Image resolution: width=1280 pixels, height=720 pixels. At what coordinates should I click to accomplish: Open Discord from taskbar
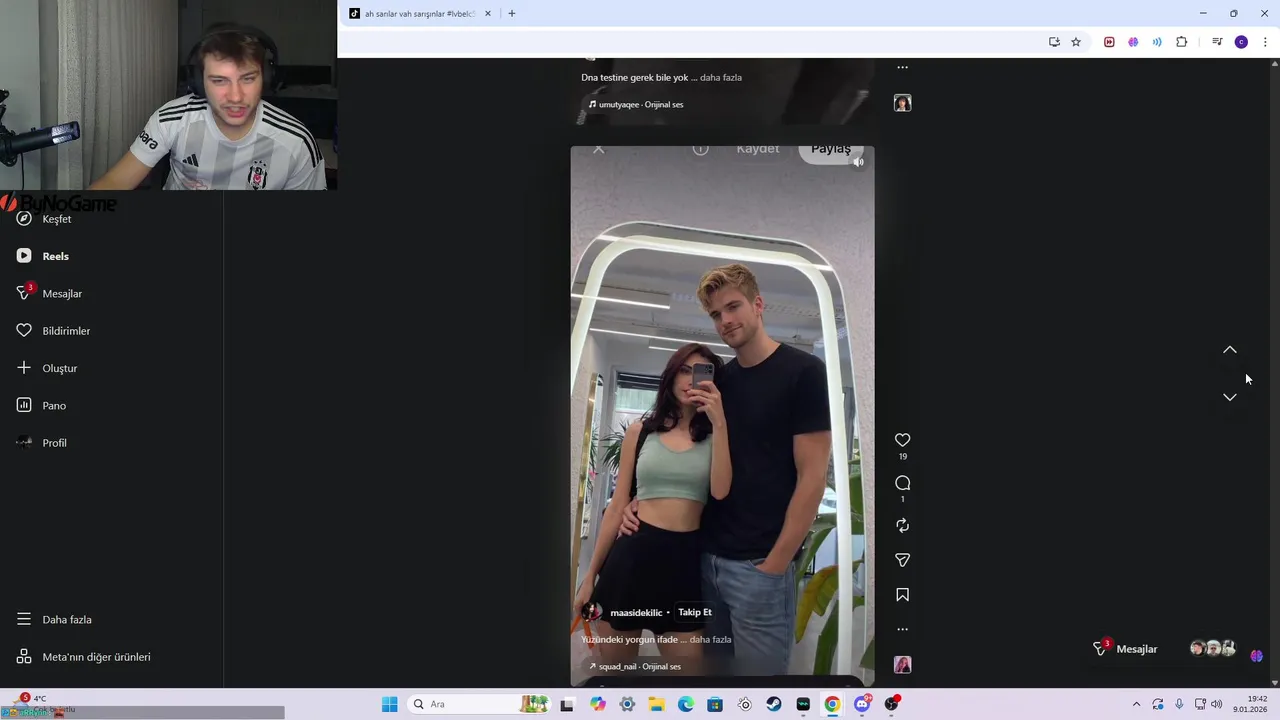[862, 704]
